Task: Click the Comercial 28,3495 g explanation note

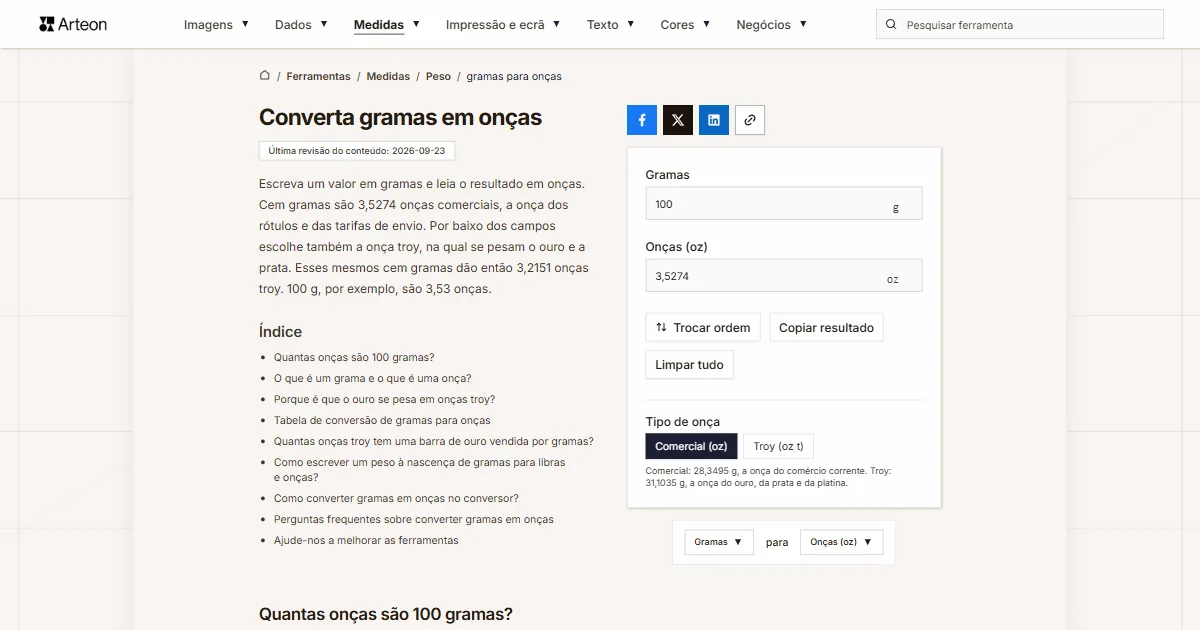Action: [x=768, y=476]
